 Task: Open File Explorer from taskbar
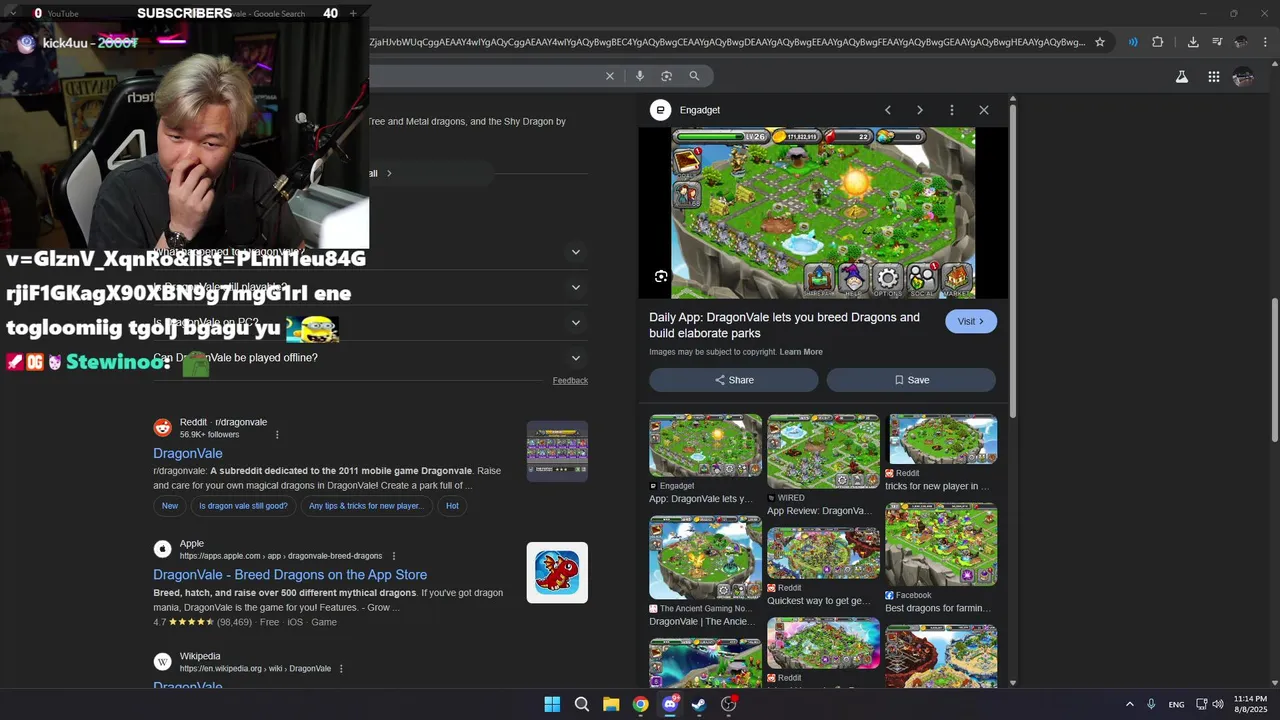[611, 704]
